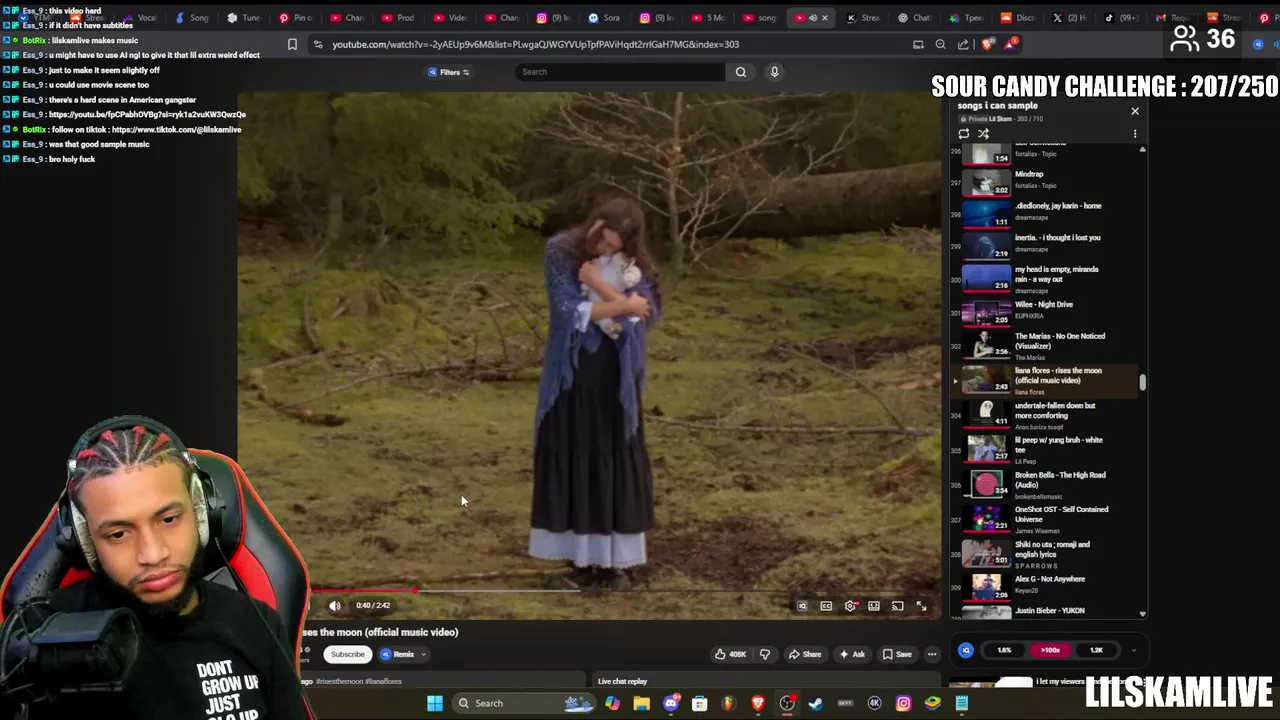Open Instagram from the taskbar

click(x=904, y=703)
